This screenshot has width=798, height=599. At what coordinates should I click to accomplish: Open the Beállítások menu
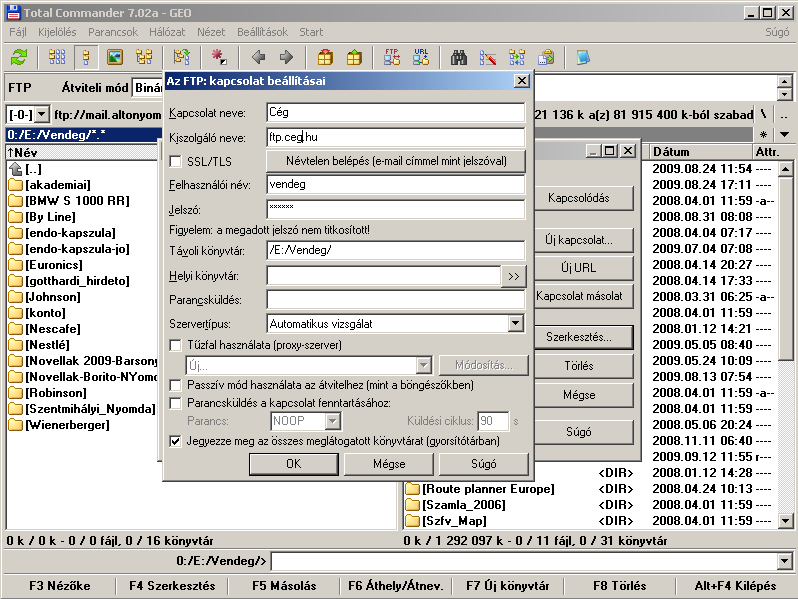(x=262, y=32)
